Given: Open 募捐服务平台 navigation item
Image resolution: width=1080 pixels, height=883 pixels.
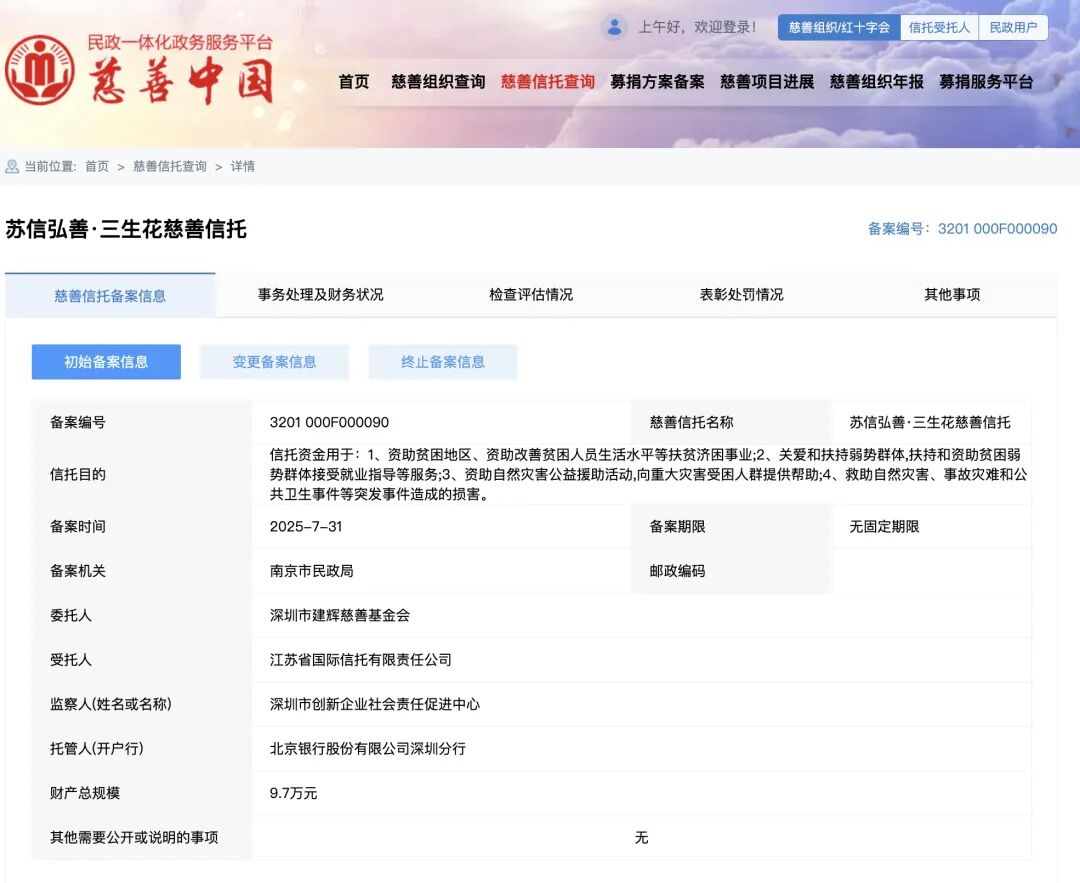Looking at the screenshot, I should click(986, 82).
